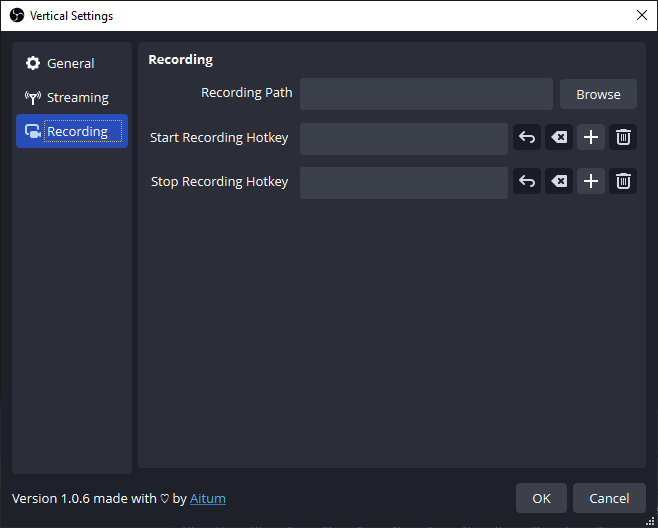
Task: Close the Vertical Settings window
Action: point(641,15)
